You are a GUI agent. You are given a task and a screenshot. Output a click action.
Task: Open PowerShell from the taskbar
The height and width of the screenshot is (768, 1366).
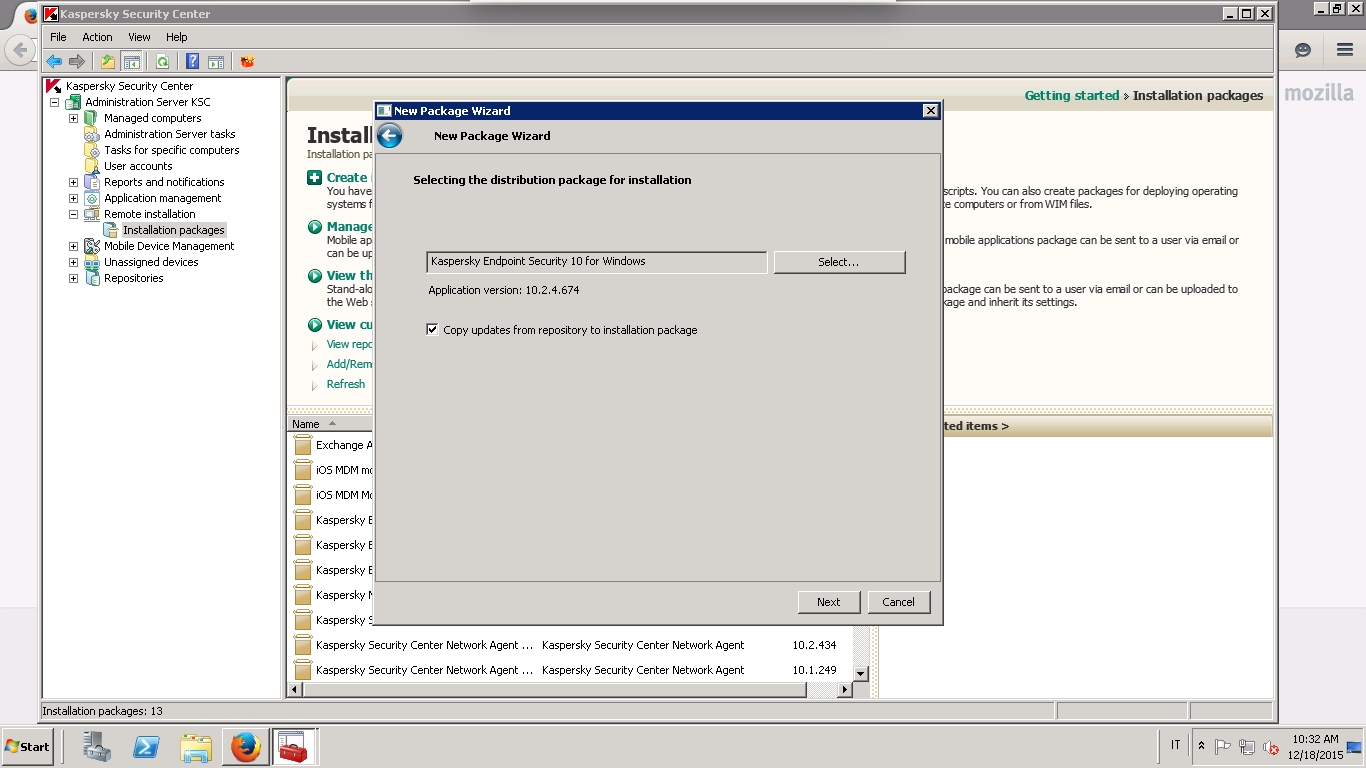click(147, 747)
